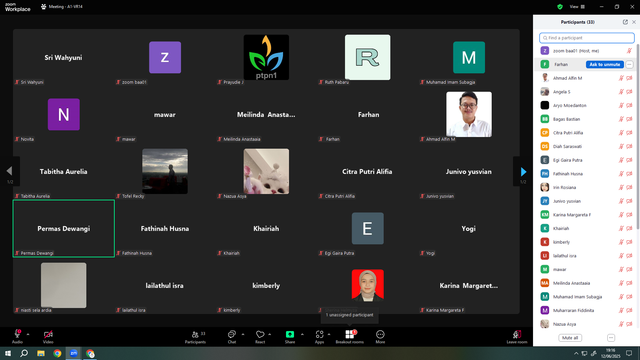The image size is (640, 360).
Task: Open the Apps button
Action: [320, 337]
